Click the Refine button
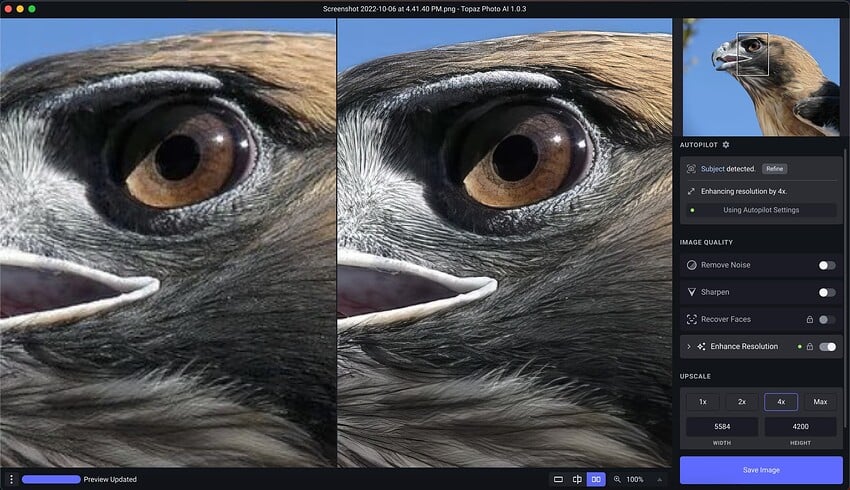850x490 pixels. point(775,169)
